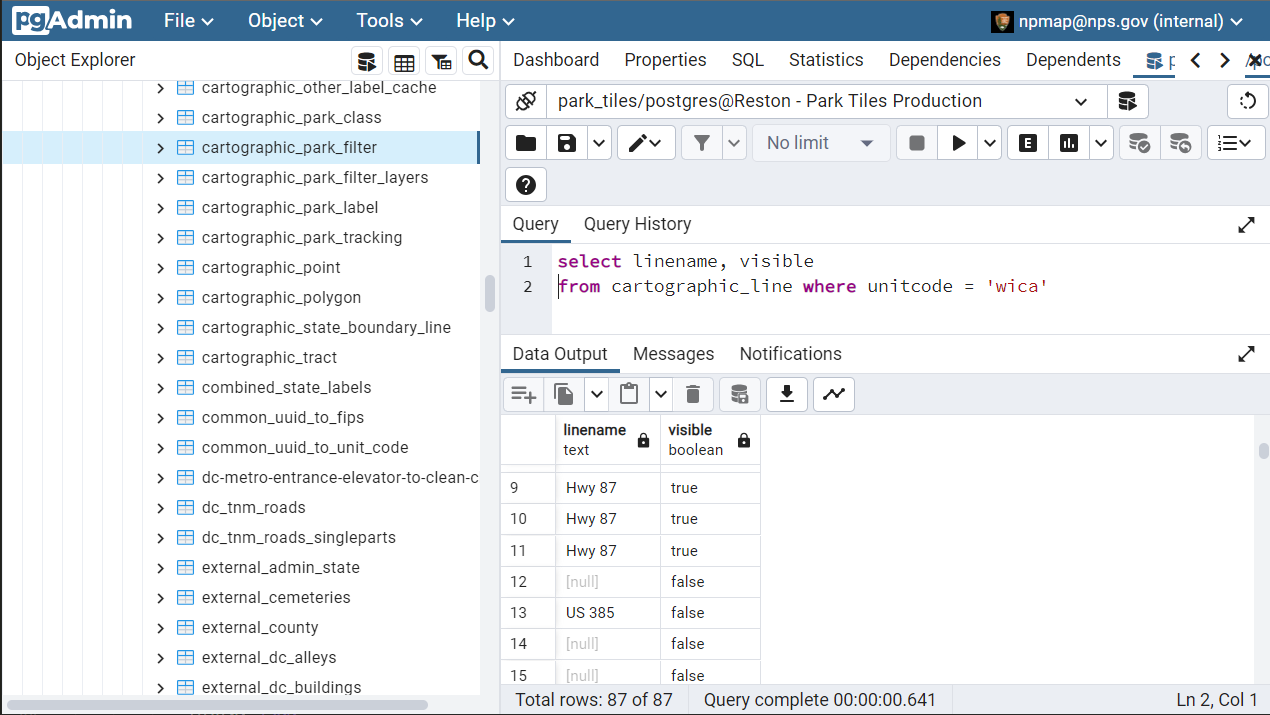1270x715 pixels.
Task: Open the copy options dropdown in Data Output
Action: point(596,394)
